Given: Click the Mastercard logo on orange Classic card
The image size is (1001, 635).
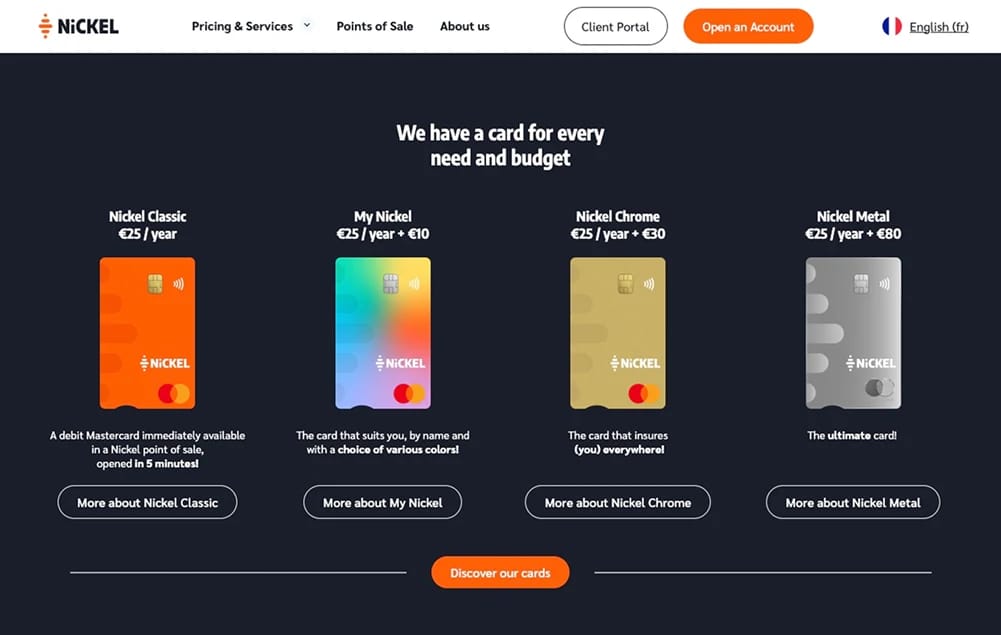Looking at the screenshot, I should 174,393.
